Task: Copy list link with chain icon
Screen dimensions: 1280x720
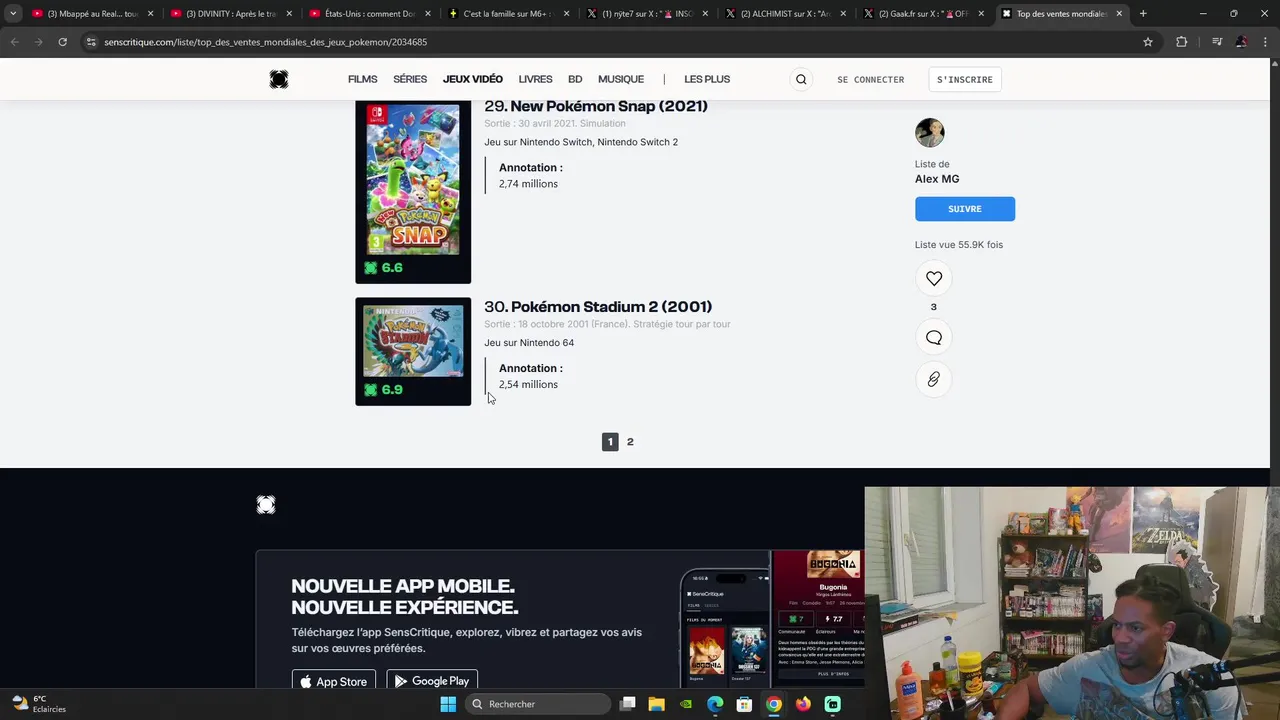Action: coord(934,379)
